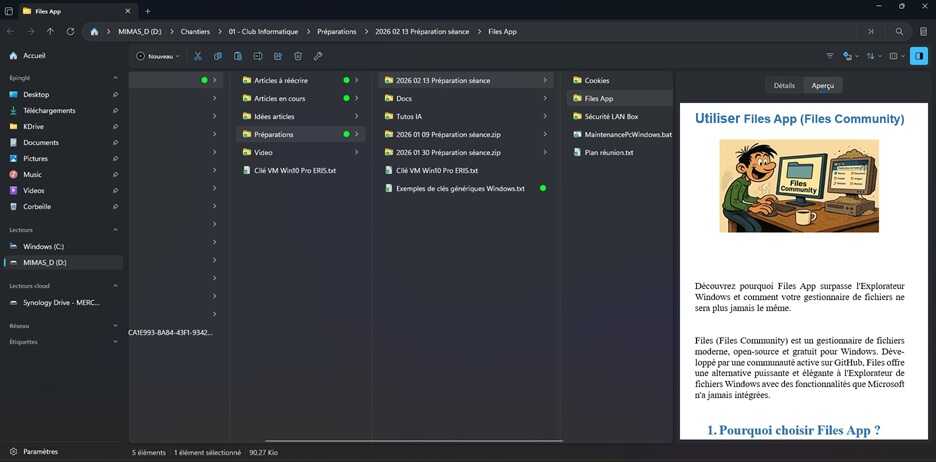Click the Cut scissors icon in toolbar
This screenshot has width=936, height=462.
(198, 56)
